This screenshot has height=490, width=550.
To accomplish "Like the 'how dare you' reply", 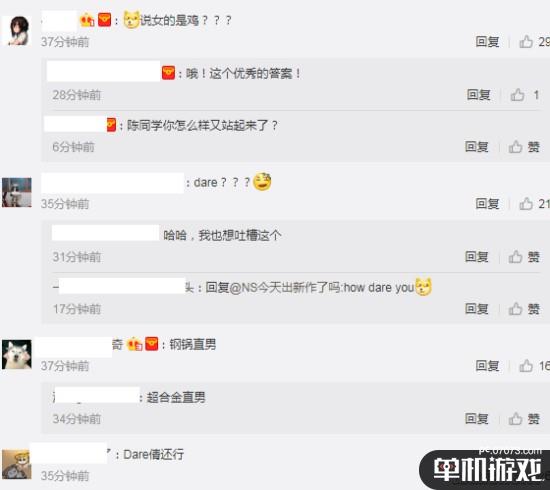I will click(x=516, y=309).
